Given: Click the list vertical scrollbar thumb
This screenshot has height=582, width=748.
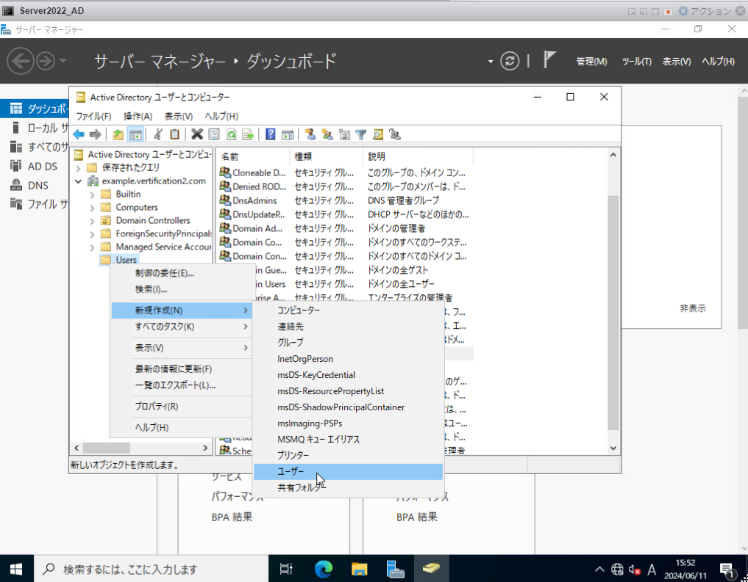Looking at the screenshot, I should pyautogui.click(x=613, y=312).
